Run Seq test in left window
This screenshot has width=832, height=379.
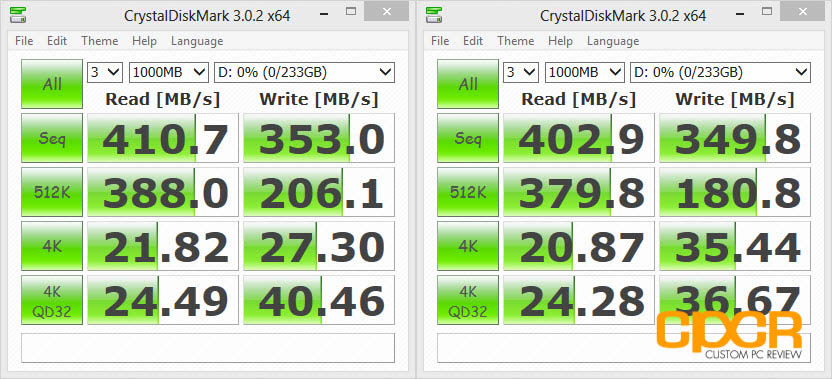(x=52, y=138)
